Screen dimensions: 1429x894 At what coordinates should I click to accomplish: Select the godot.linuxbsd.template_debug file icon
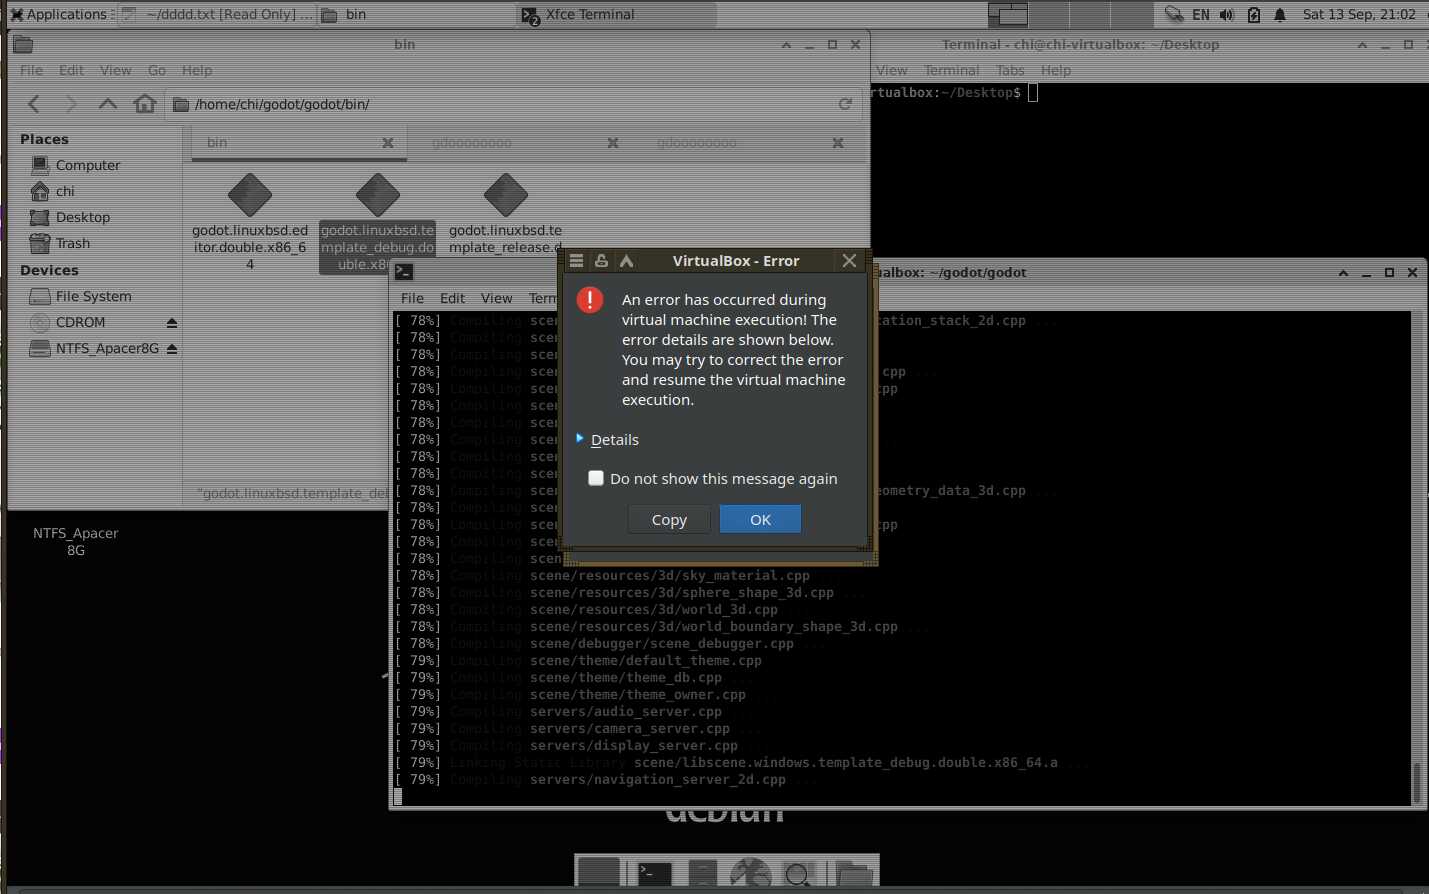coord(378,195)
